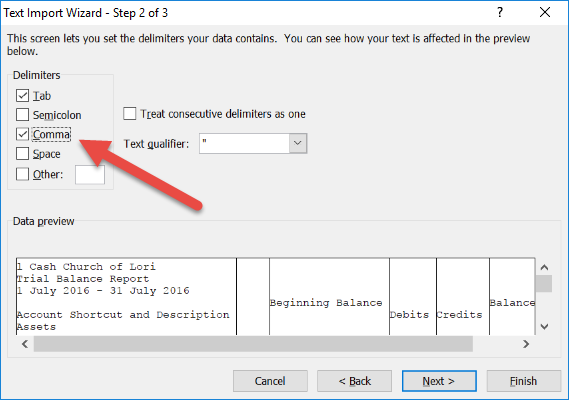Open the Text qualifier dropdown arrow
Viewport: 569px width, 400px height.
pos(298,143)
